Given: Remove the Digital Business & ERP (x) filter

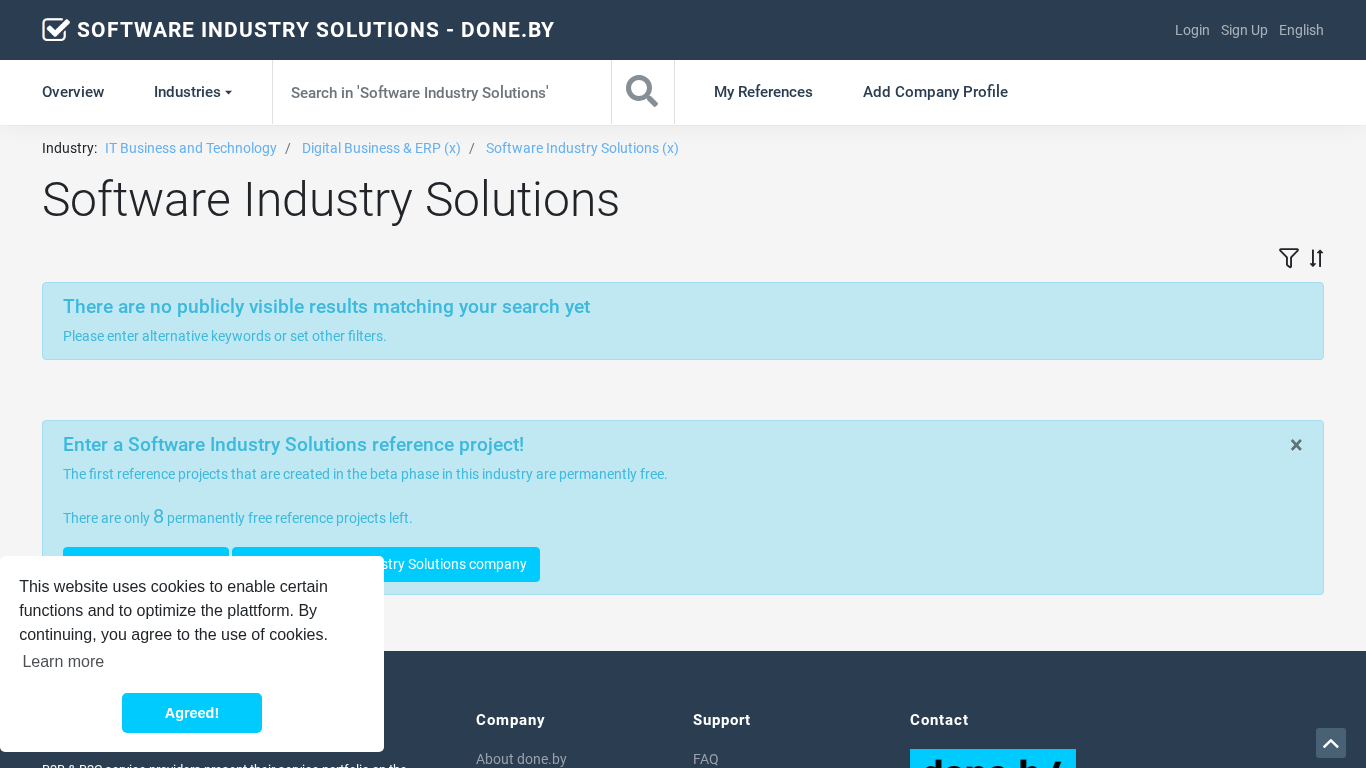Looking at the screenshot, I should click(x=381, y=148).
